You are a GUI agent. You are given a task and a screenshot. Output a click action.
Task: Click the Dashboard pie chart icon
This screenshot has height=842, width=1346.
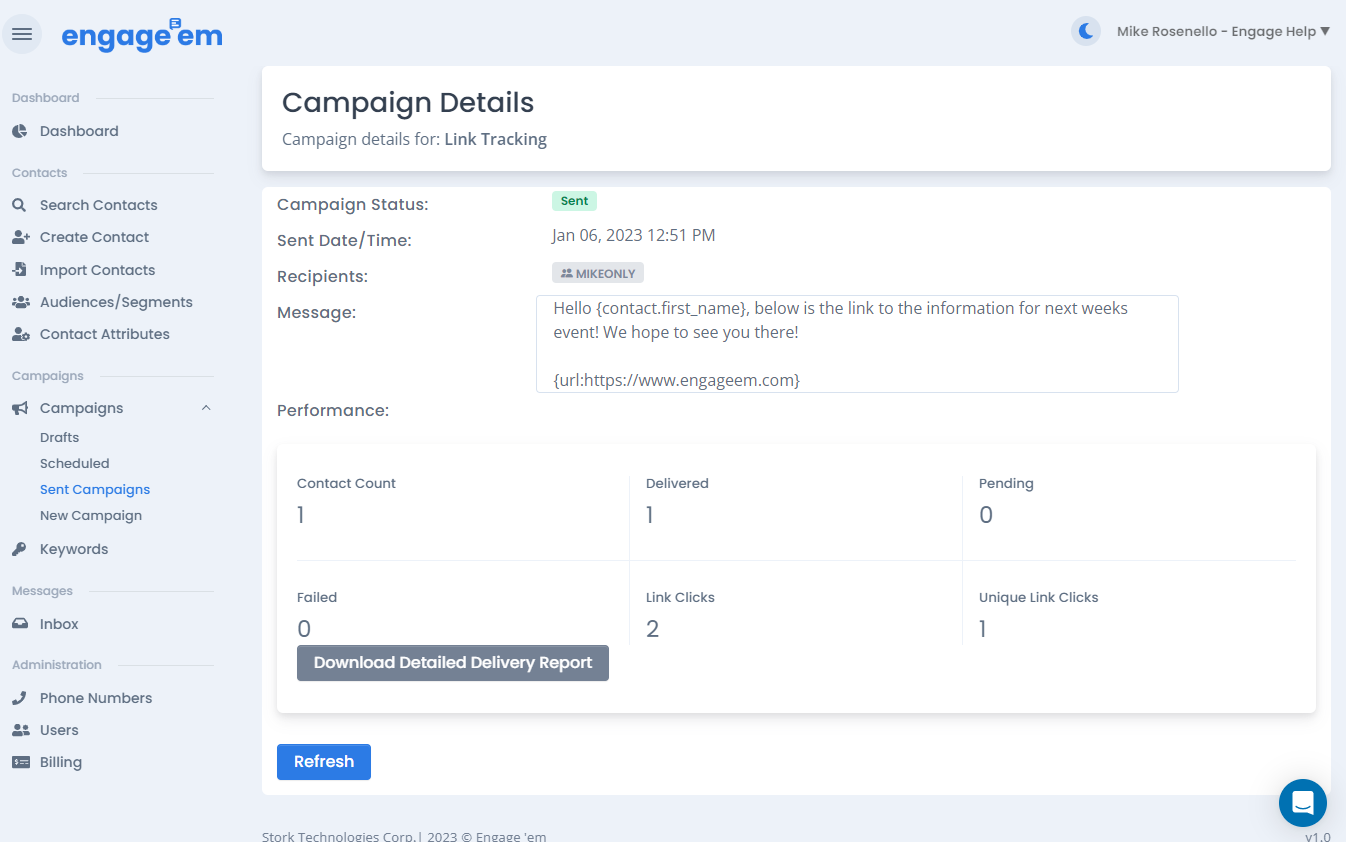[20, 131]
